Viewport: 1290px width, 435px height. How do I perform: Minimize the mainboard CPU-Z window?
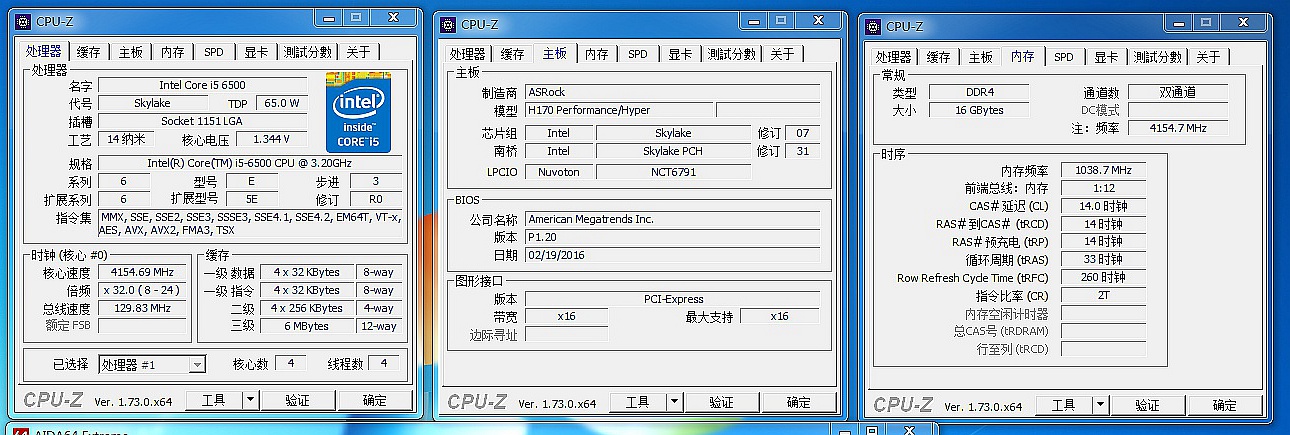(x=752, y=21)
